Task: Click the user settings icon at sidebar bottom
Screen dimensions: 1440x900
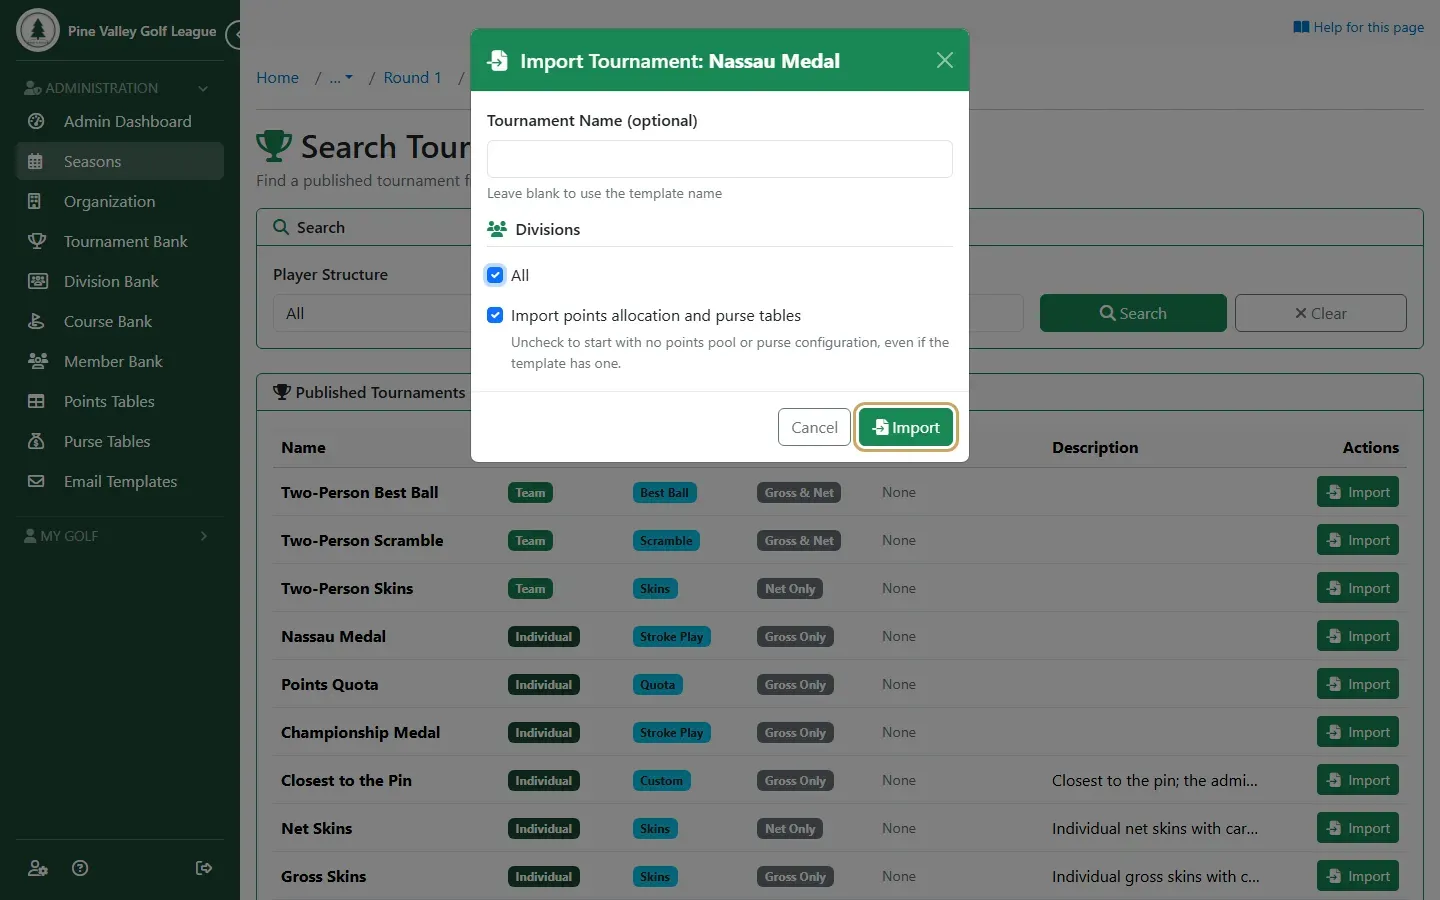Action: [x=38, y=868]
